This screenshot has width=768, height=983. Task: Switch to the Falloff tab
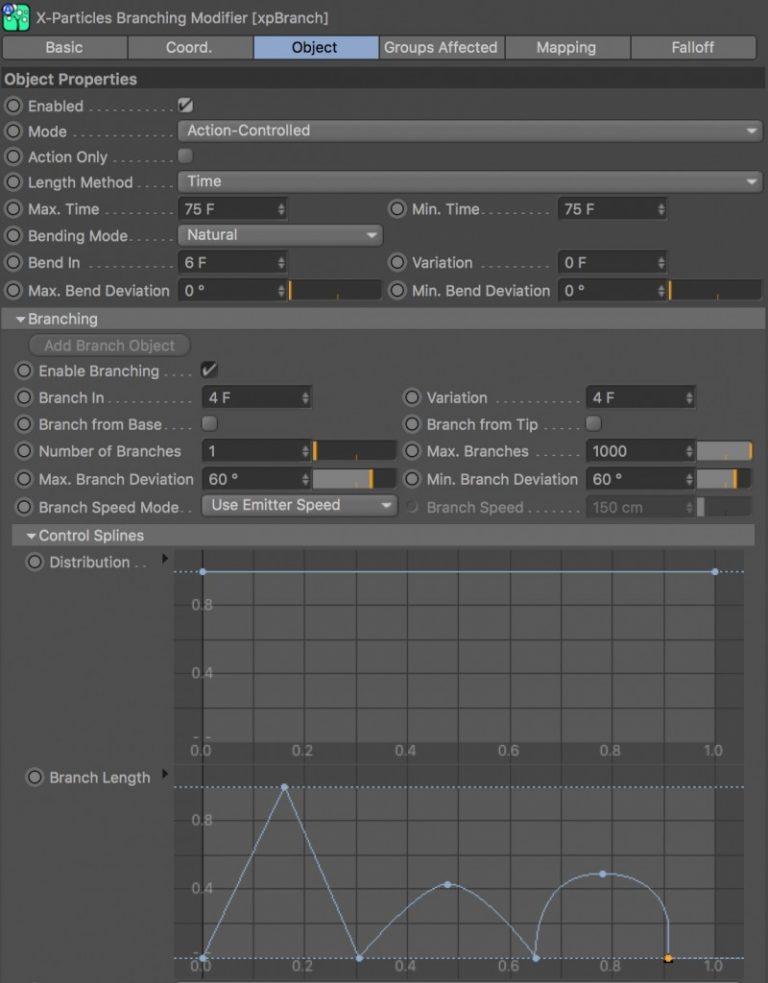[693, 47]
